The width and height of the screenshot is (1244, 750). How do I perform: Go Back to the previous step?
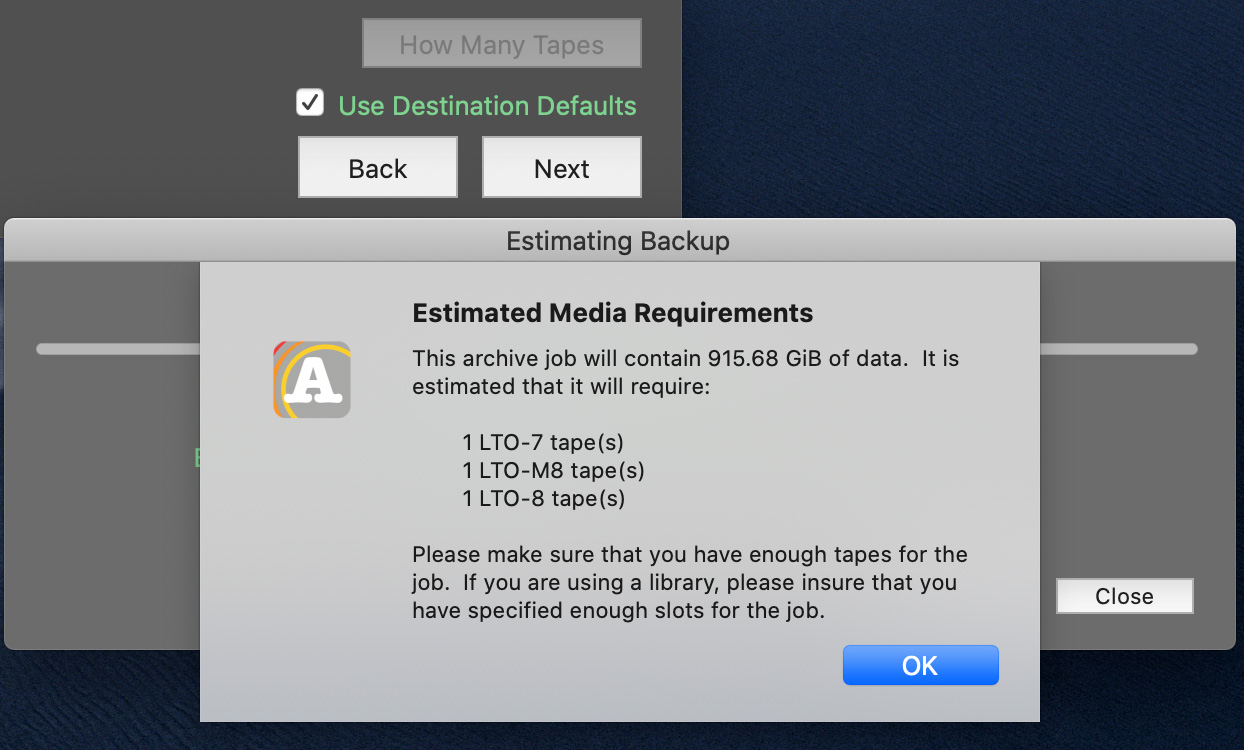point(377,168)
